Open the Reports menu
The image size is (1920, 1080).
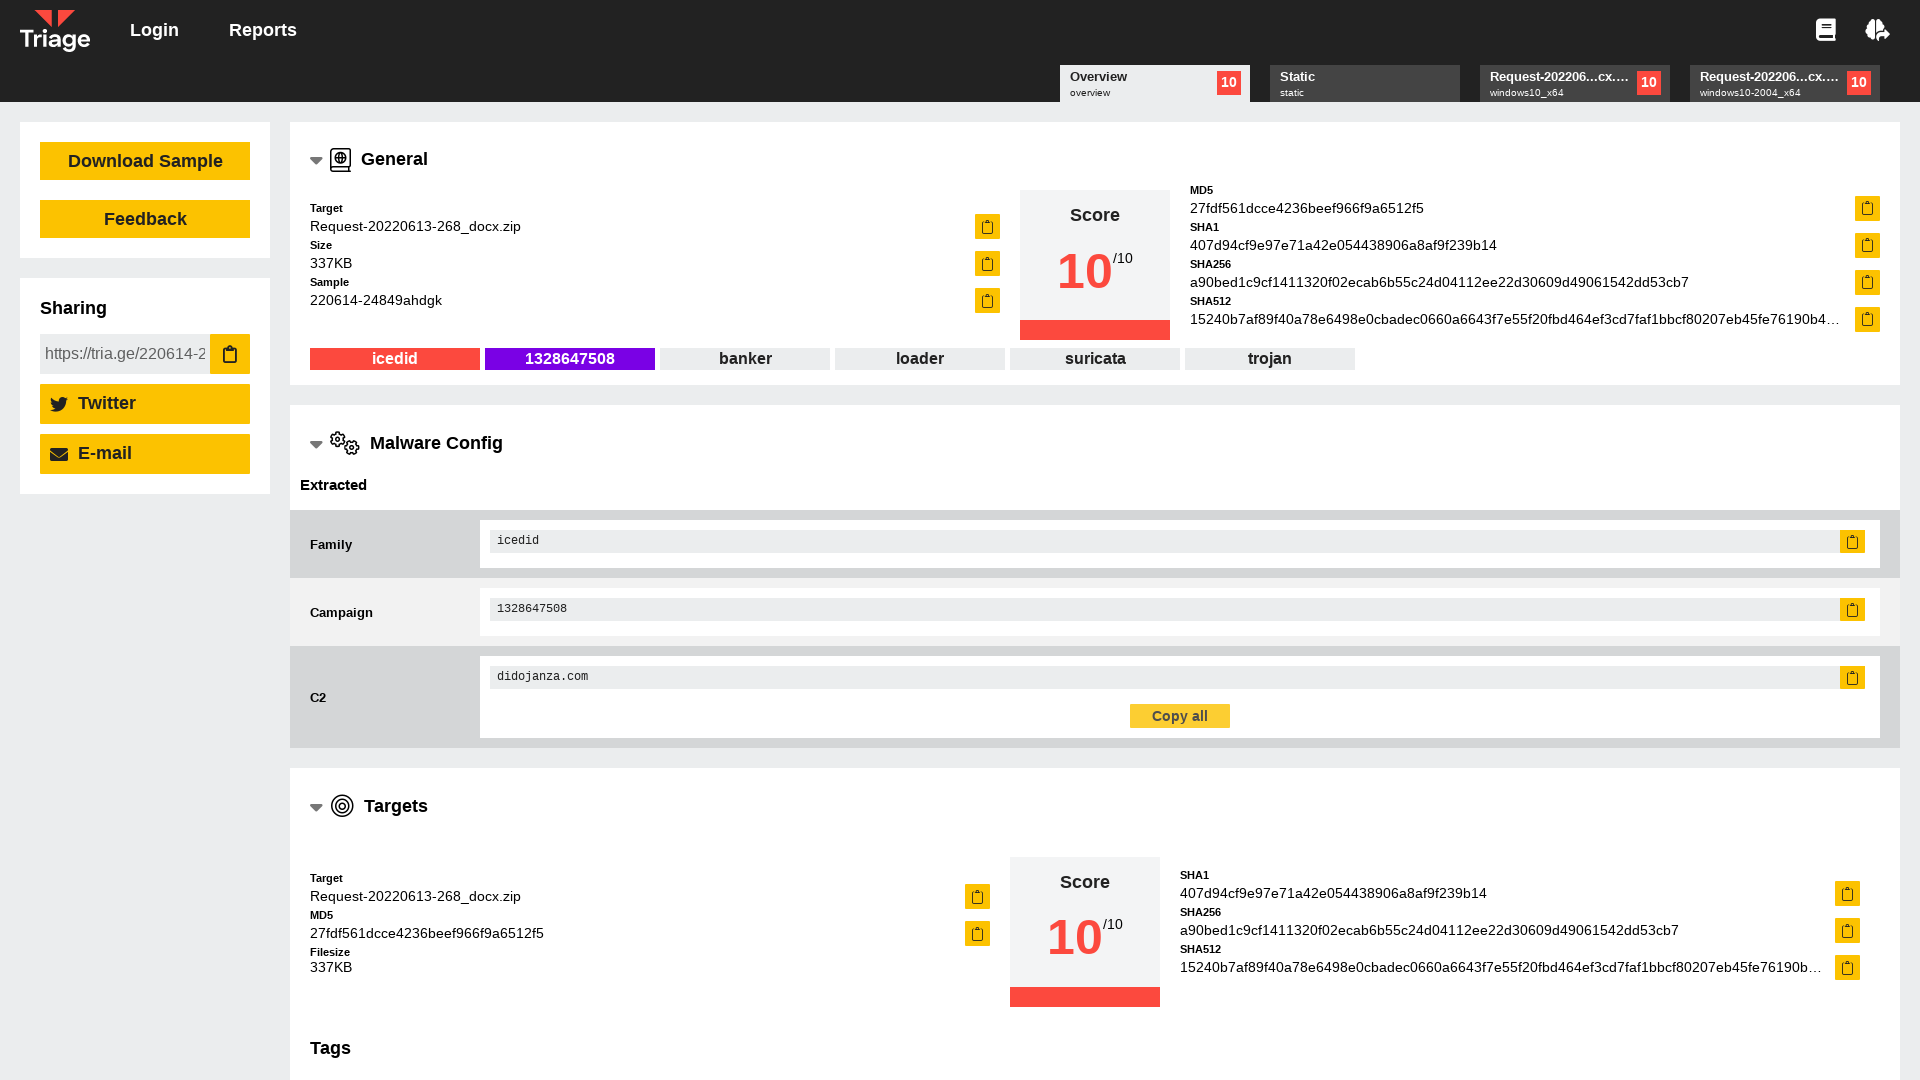coord(262,30)
